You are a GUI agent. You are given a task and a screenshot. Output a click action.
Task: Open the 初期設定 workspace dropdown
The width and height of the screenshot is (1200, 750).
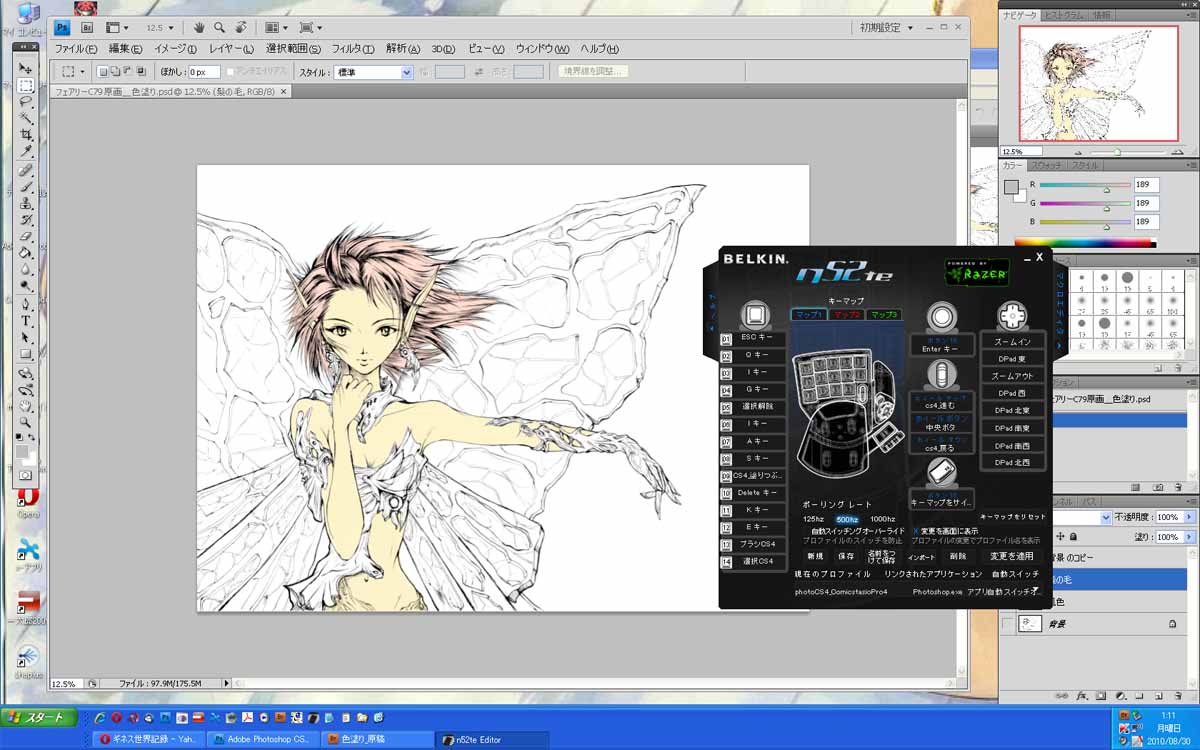(886, 28)
